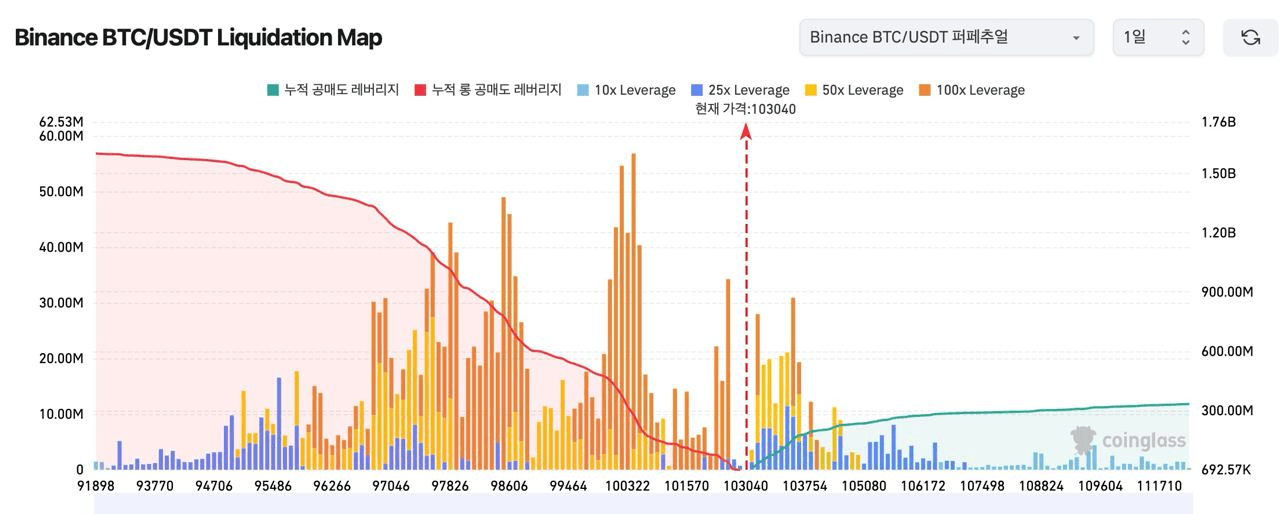Toggle 누적 롱 공매도 레버리지 legend series

(487, 90)
